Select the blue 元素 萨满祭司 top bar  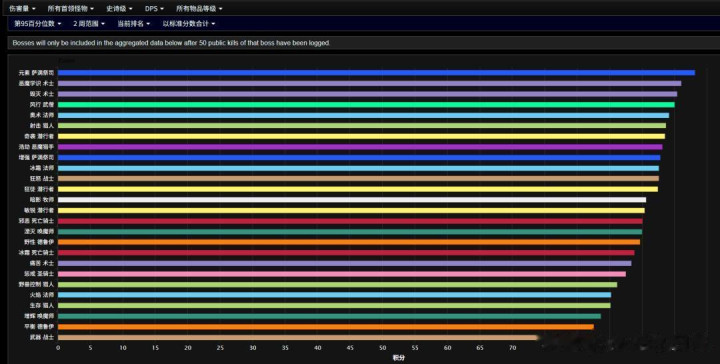point(376,73)
